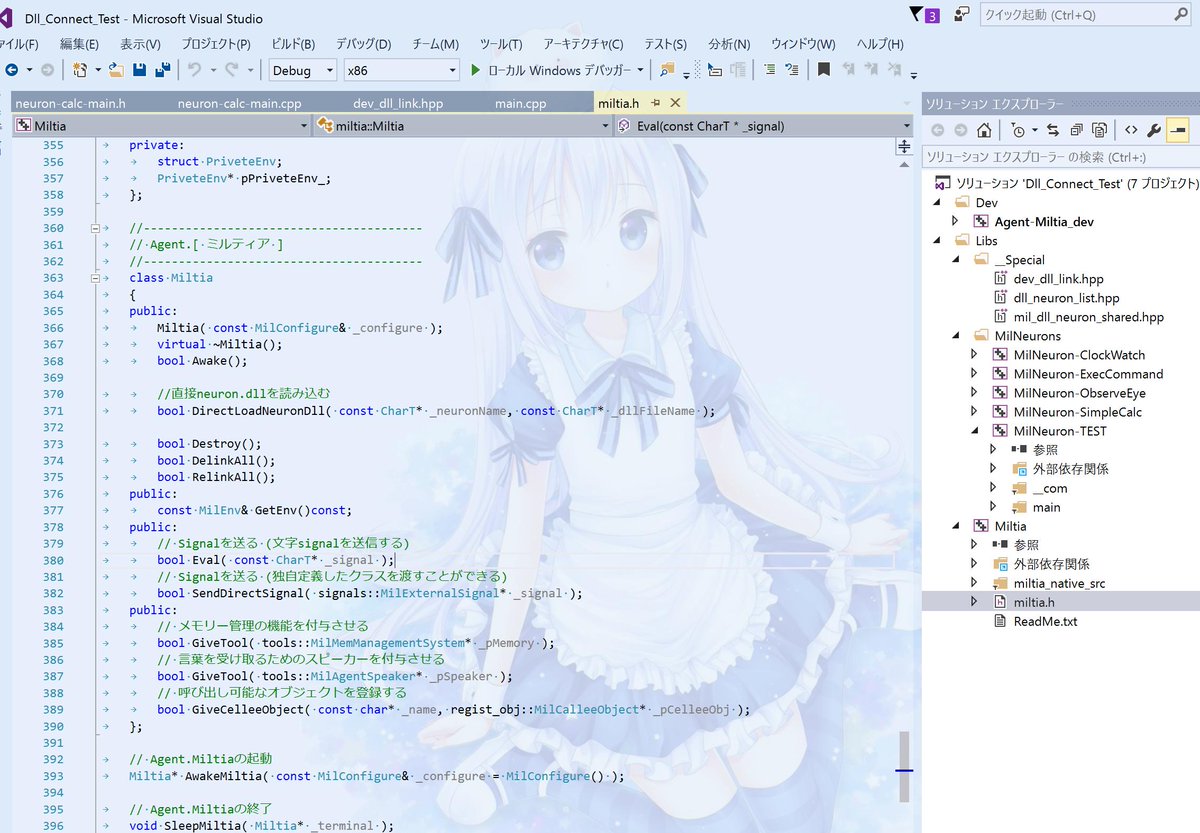Click the Undo arrow icon
This screenshot has height=833, width=1200.
click(x=195, y=70)
